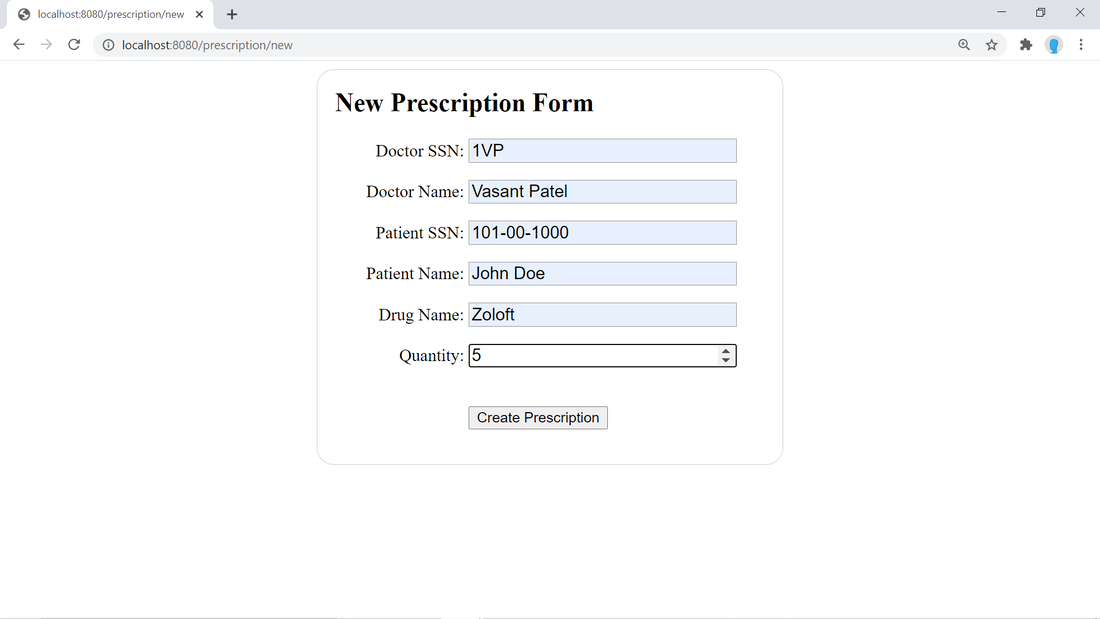Screen dimensions: 1100x619
Task: Bookmark this page with the star
Action: point(992,45)
